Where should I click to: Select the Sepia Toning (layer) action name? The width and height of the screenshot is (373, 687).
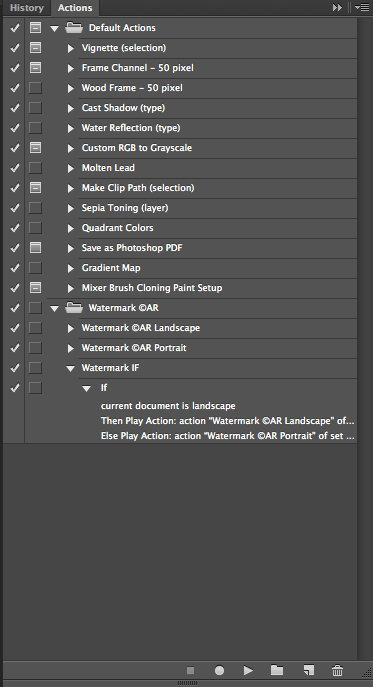click(125, 208)
